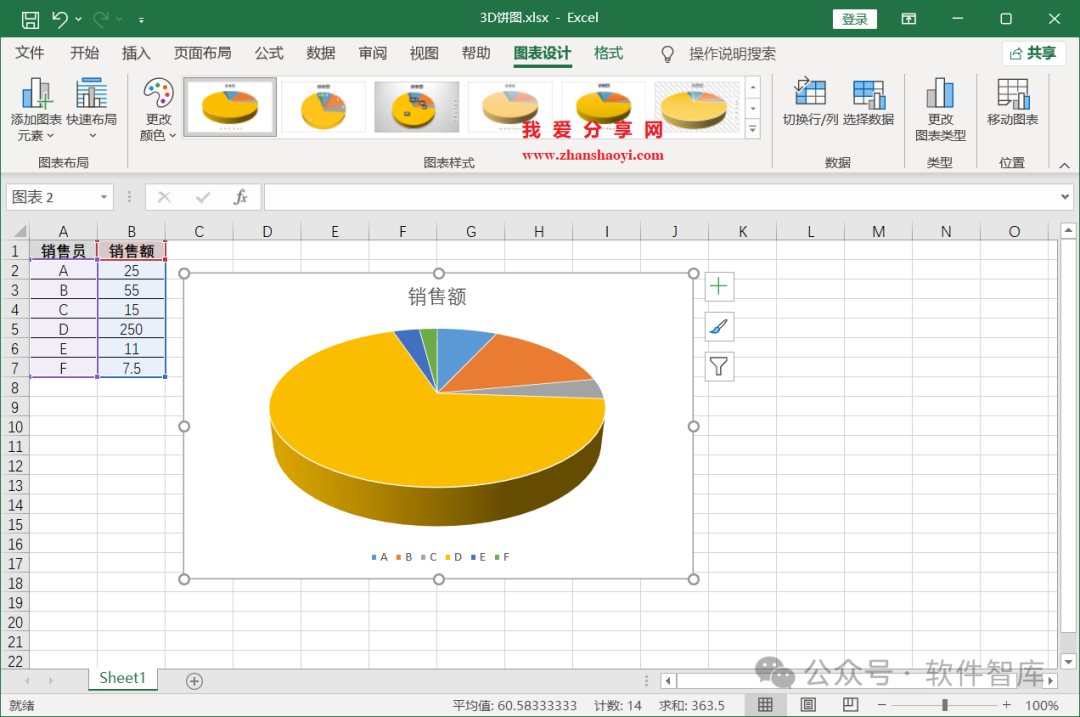Click the formula cancel X icon
1080x717 pixels.
coord(164,198)
